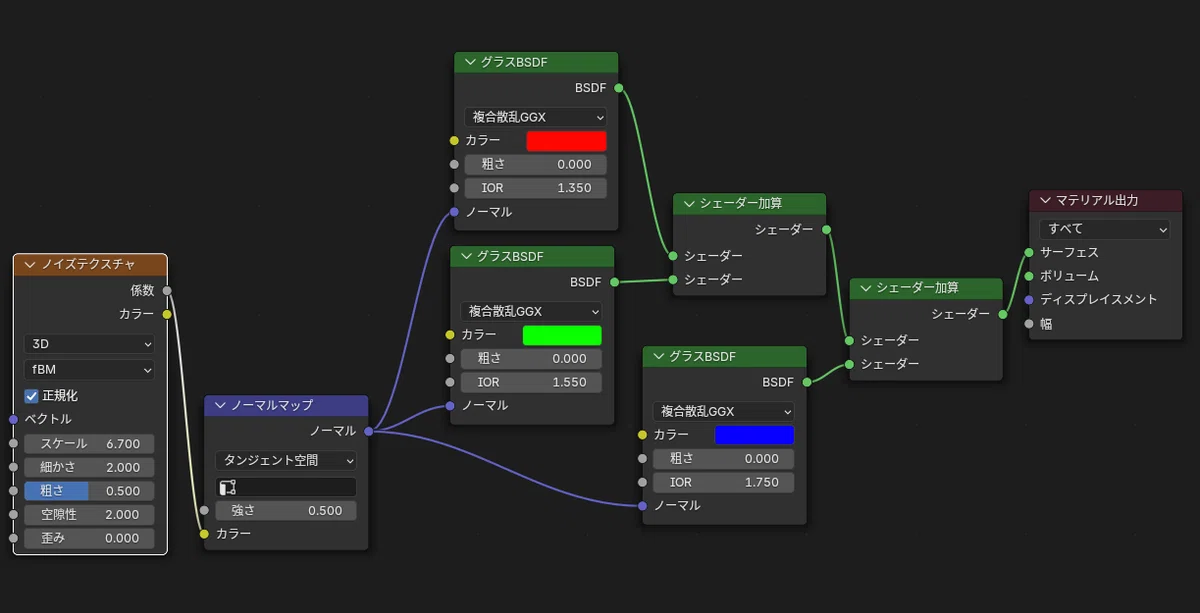Click the ボリューム input socket

click(1029, 276)
